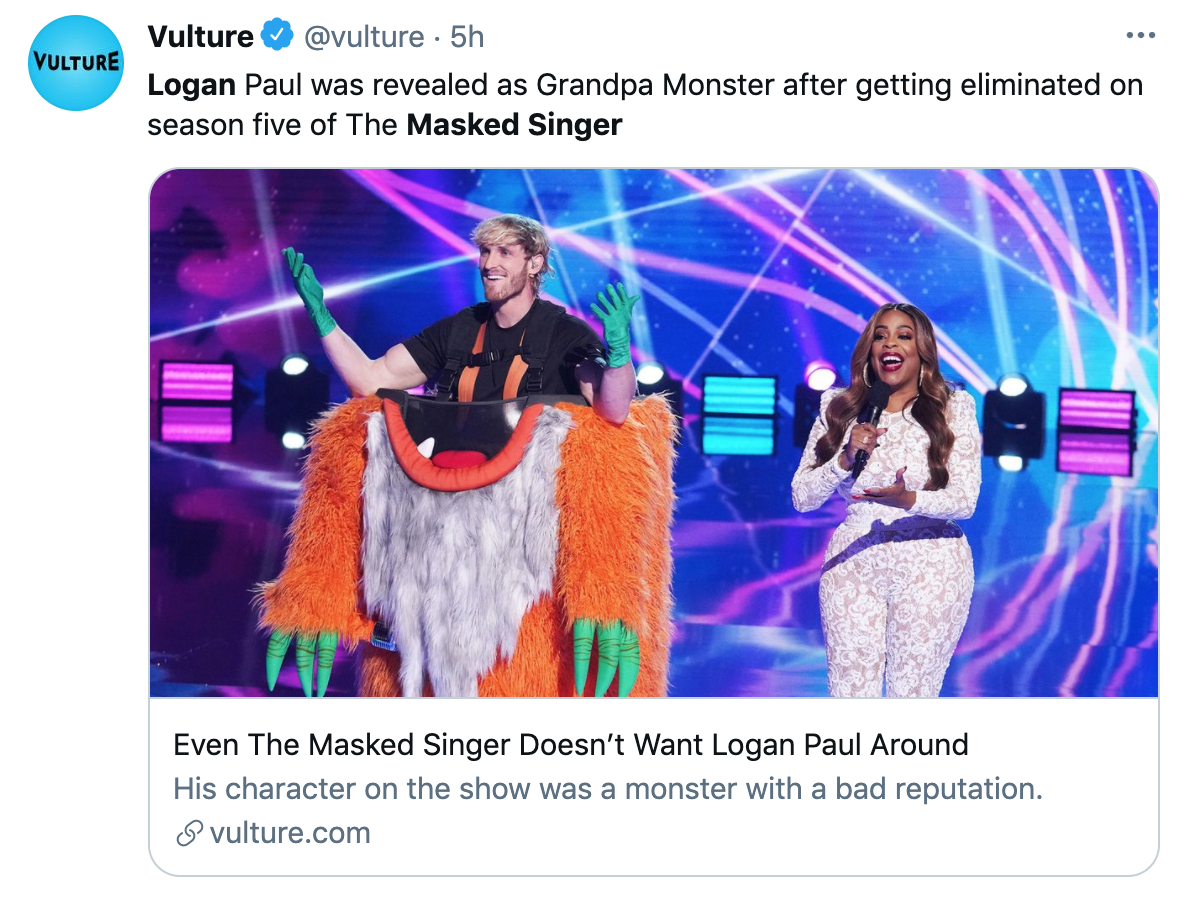
Task: Click the blue verified badge
Action: tap(277, 37)
